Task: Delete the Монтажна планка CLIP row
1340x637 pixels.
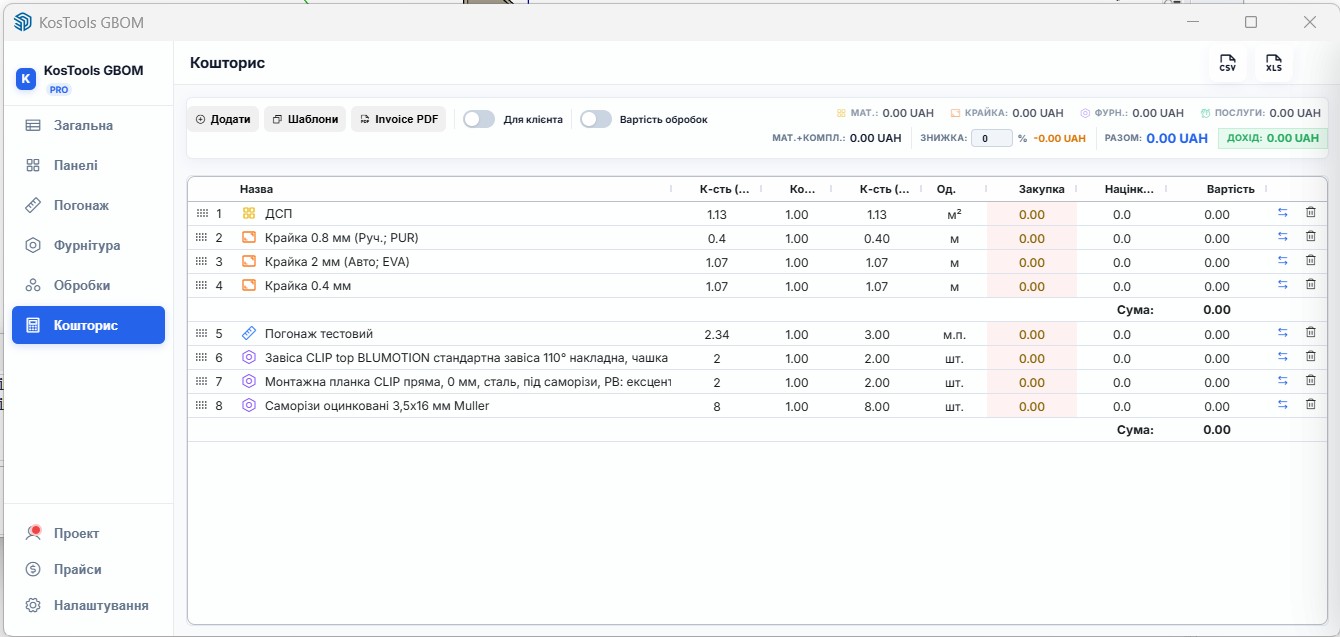Action: pyautogui.click(x=1310, y=381)
